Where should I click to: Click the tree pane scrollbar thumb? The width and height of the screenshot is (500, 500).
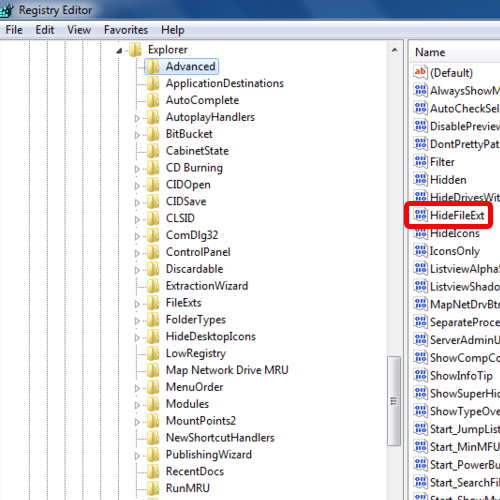point(394,401)
